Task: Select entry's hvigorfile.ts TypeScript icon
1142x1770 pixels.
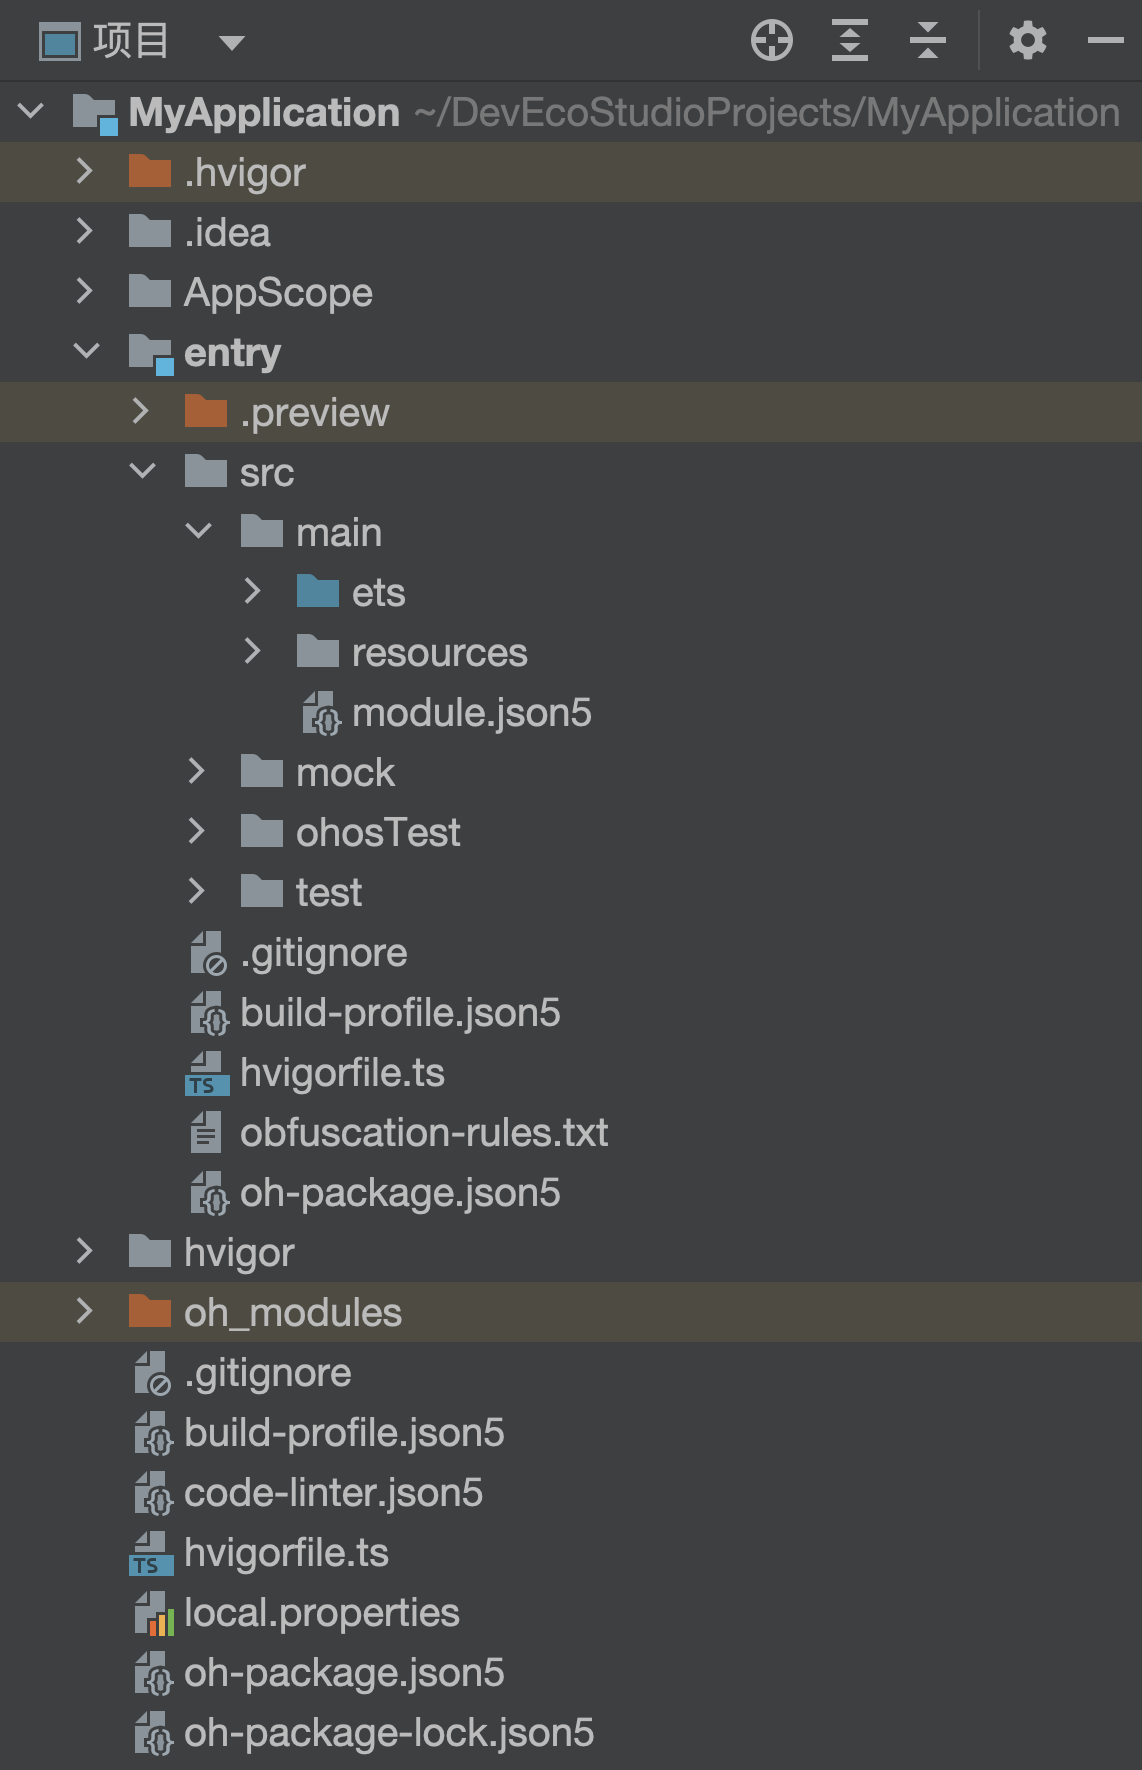Action: [208, 1073]
